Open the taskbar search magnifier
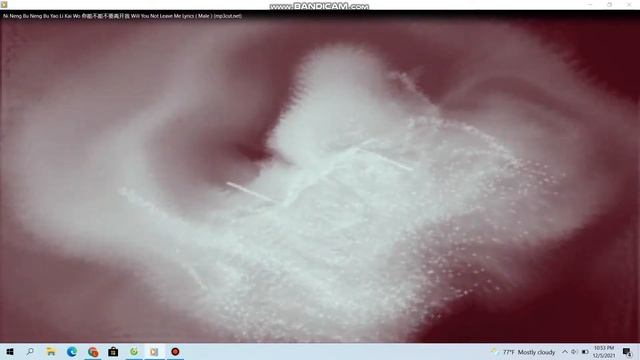This screenshot has height=360, width=640. pos(30,351)
